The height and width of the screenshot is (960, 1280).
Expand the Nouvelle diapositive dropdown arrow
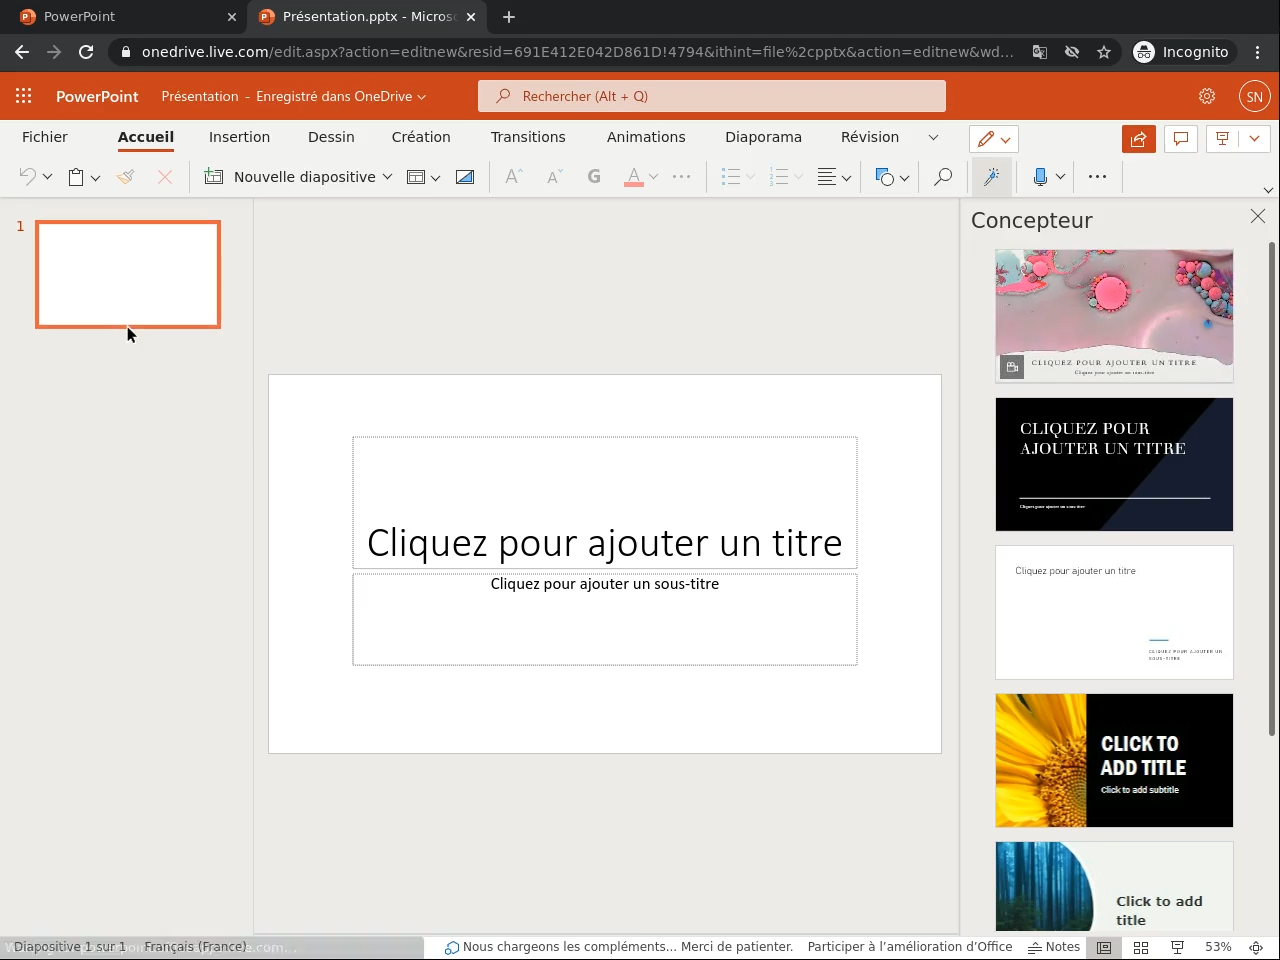tap(387, 177)
